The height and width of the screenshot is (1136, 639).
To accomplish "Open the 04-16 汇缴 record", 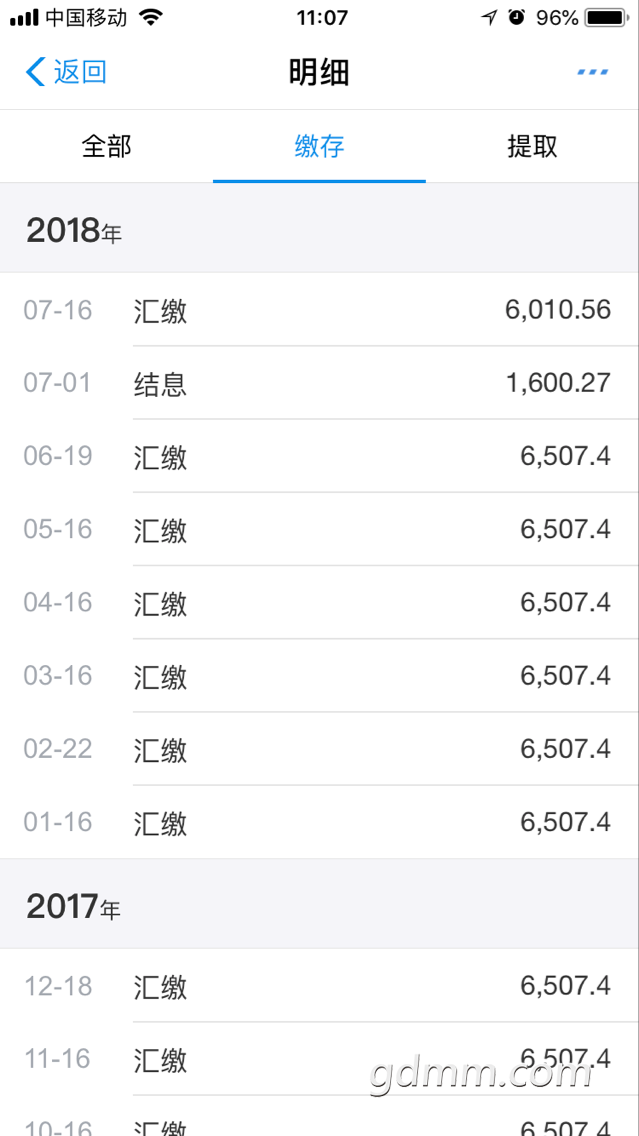I will 320,602.
